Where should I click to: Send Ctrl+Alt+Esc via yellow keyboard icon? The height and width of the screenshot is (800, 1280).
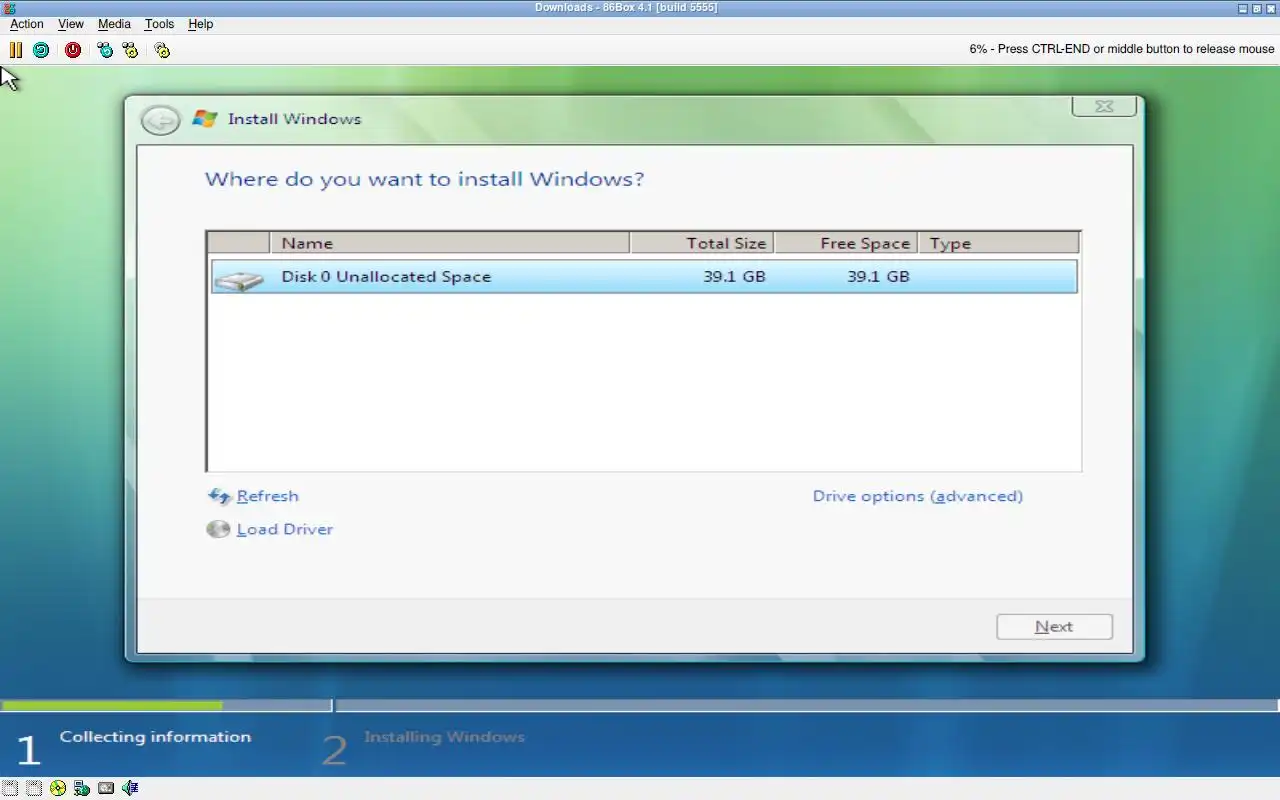click(x=130, y=50)
